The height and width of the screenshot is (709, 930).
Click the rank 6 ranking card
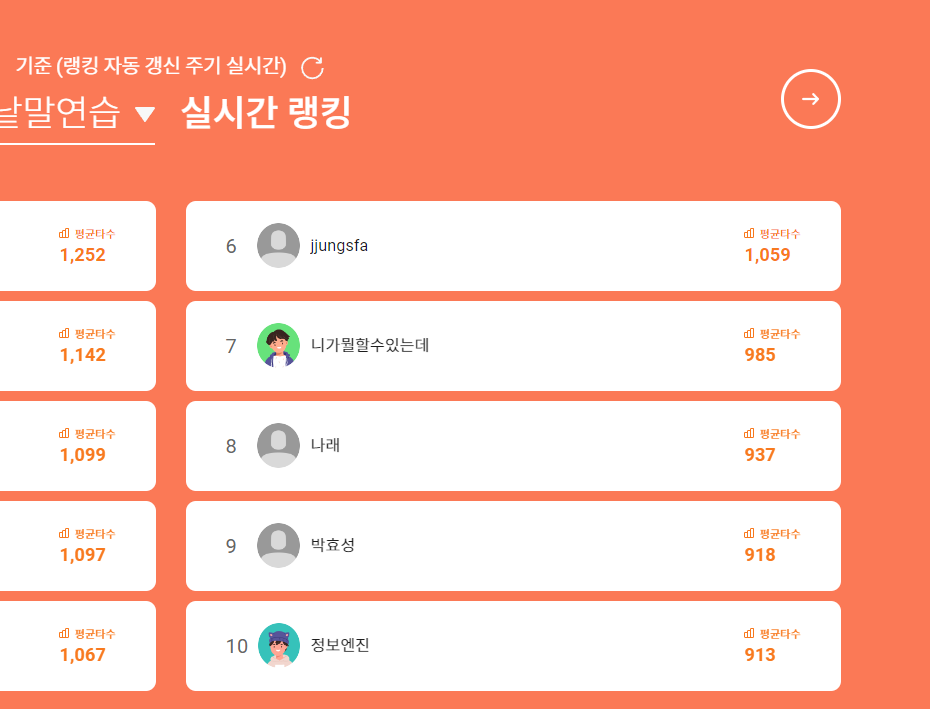[x=513, y=245]
